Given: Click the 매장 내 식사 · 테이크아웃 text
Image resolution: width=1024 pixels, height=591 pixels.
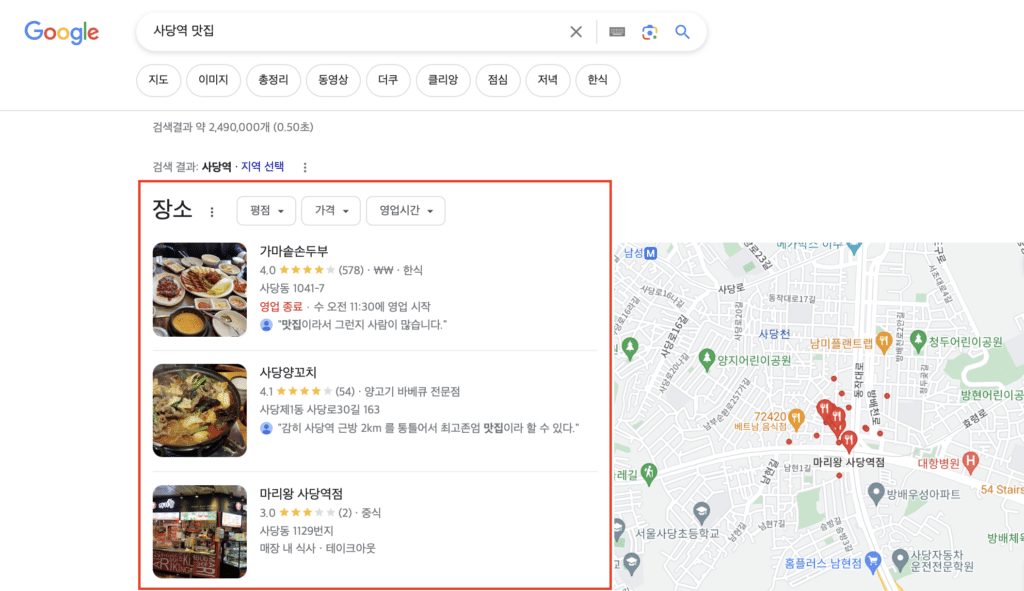Looking at the screenshot, I should [317, 549].
